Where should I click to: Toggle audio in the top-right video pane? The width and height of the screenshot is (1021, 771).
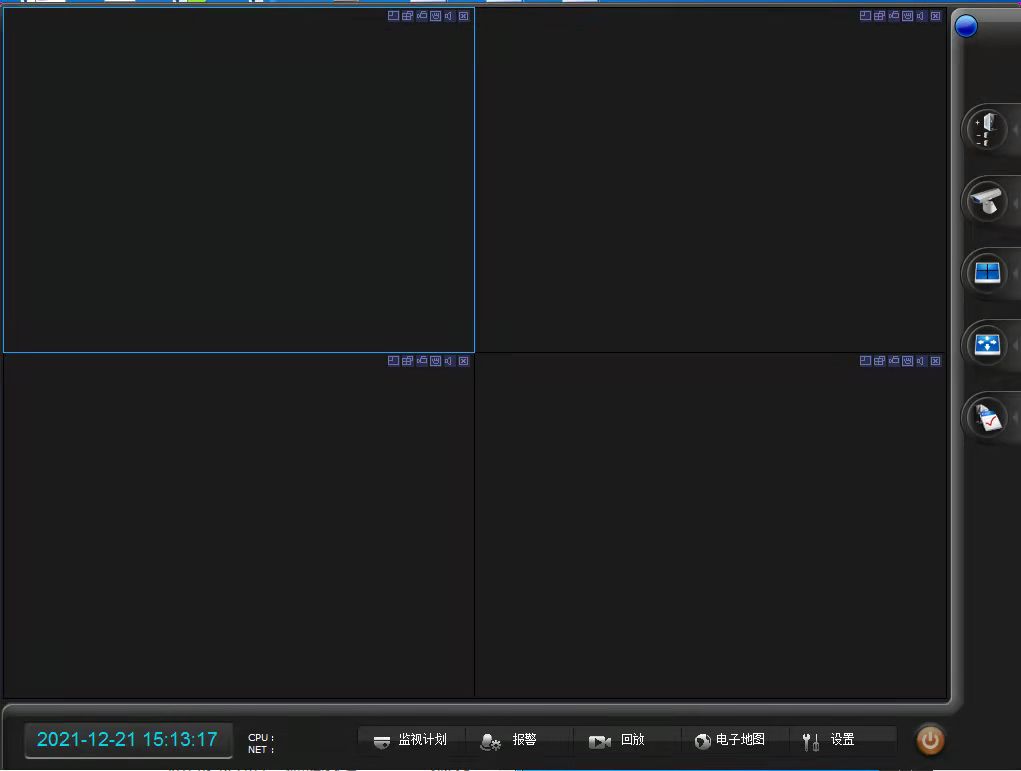click(x=922, y=16)
